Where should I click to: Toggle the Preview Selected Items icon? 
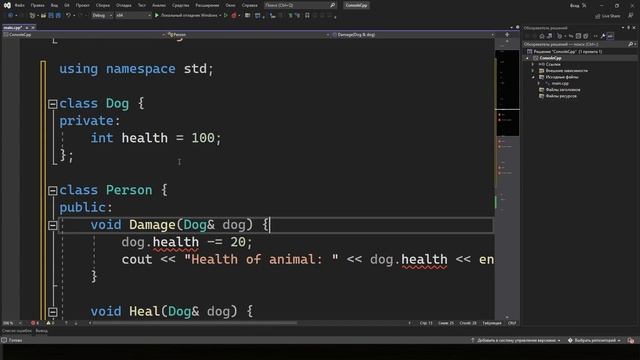pyautogui.click(x=610, y=36)
